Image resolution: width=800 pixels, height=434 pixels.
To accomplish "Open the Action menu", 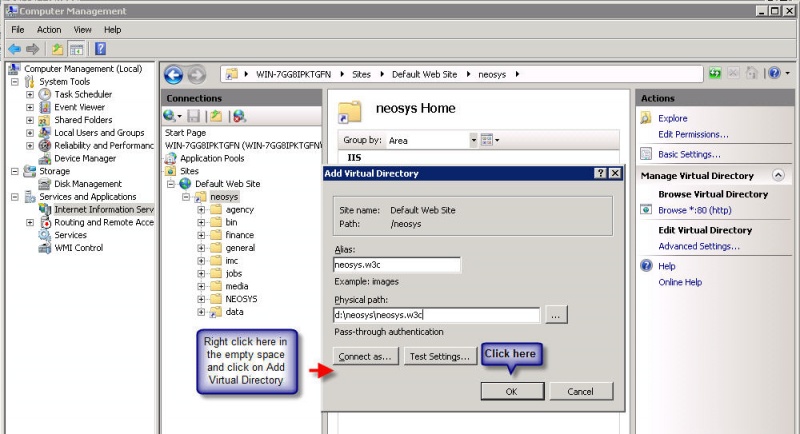I will (49, 30).
